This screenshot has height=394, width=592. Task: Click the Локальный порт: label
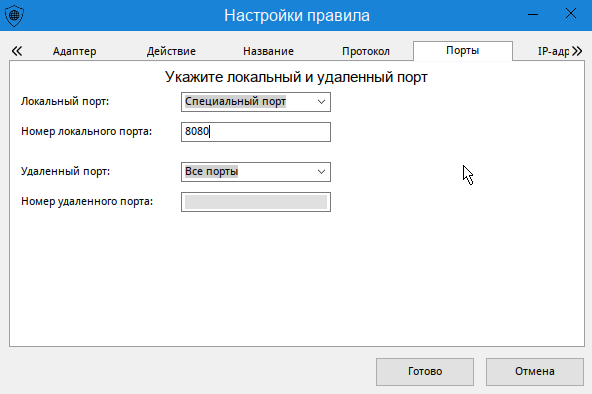[x=65, y=102]
